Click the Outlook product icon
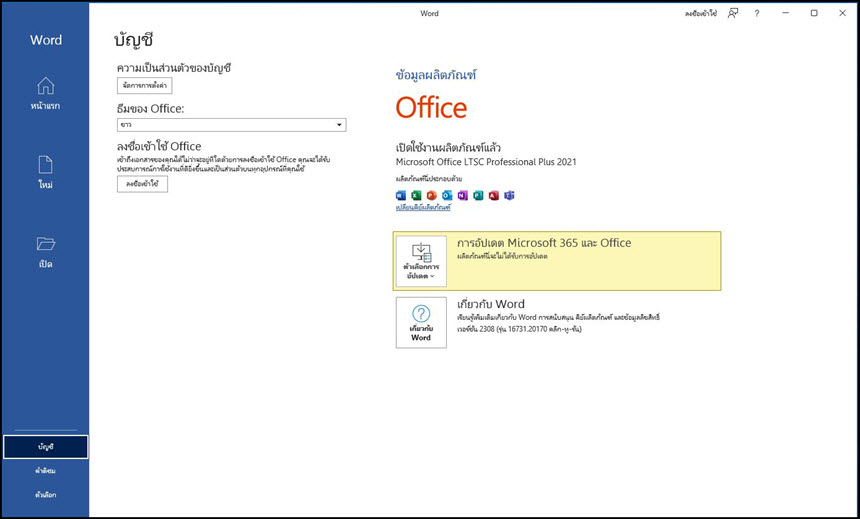 pyautogui.click(x=447, y=195)
